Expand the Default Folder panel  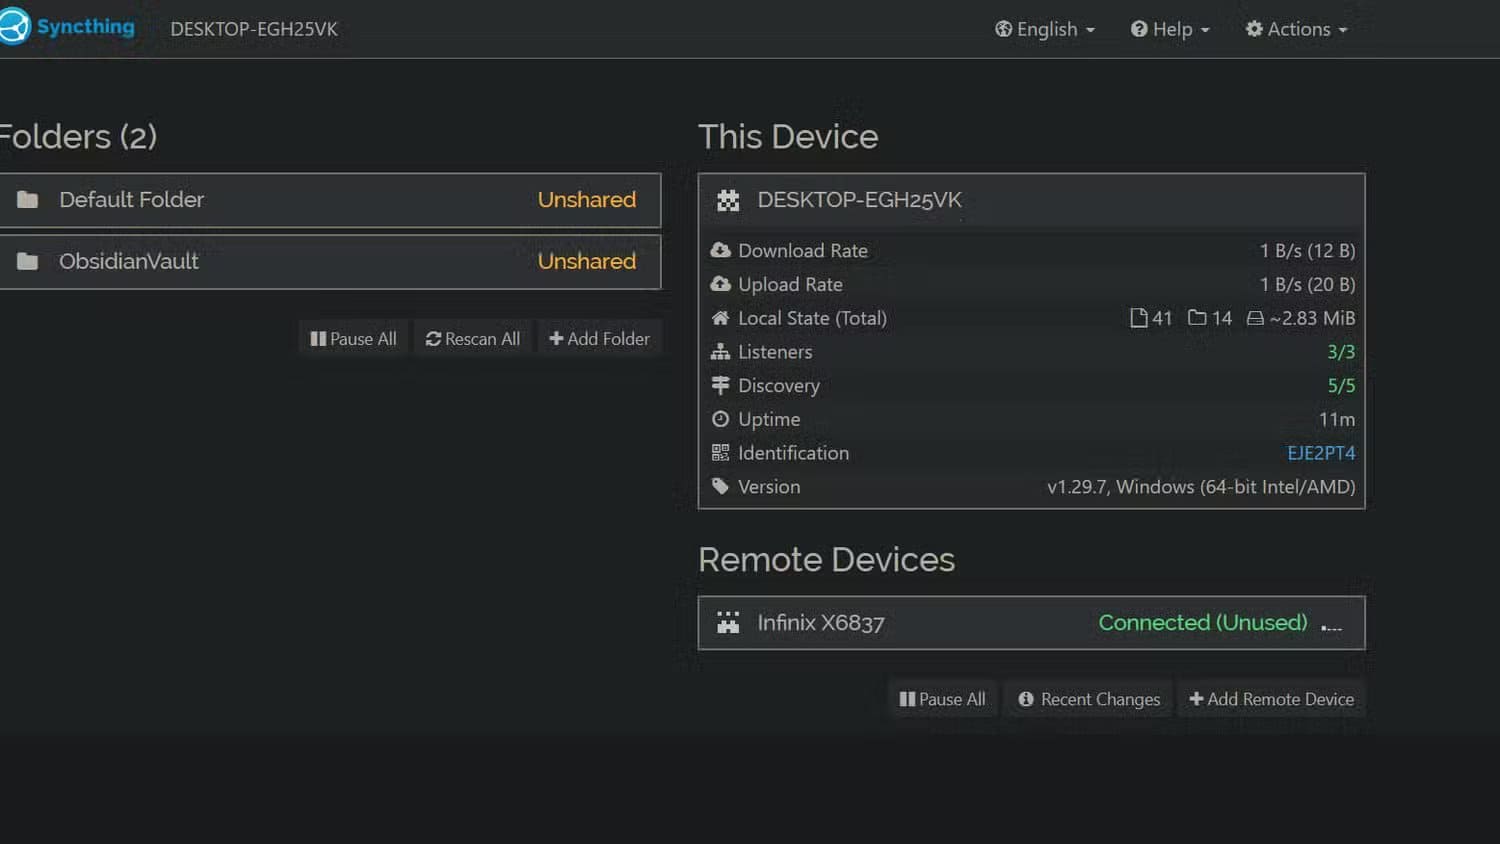pos(330,200)
